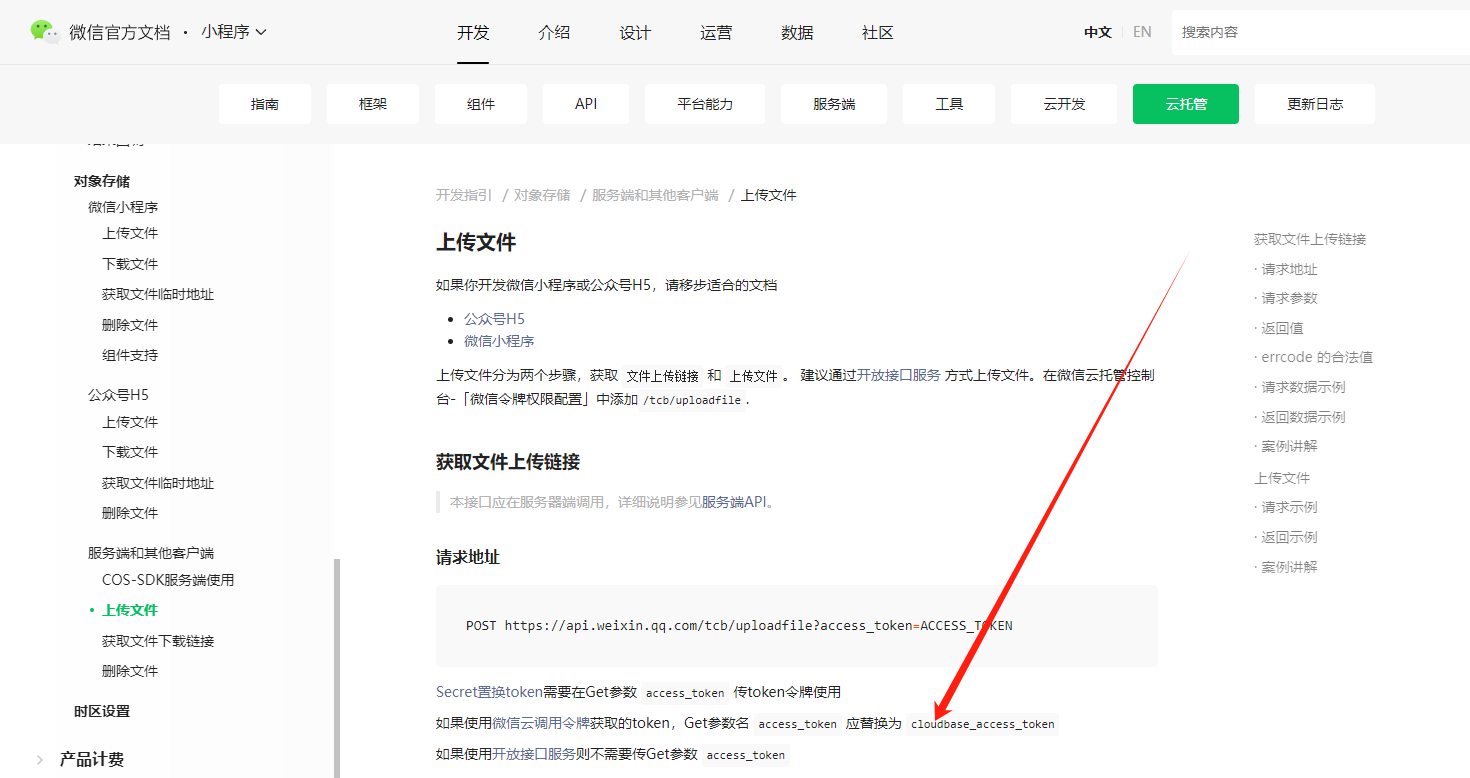Screen dimensions: 1470x778
Task: Jump to 返回示例 in the right outline
Action: (1290, 537)
